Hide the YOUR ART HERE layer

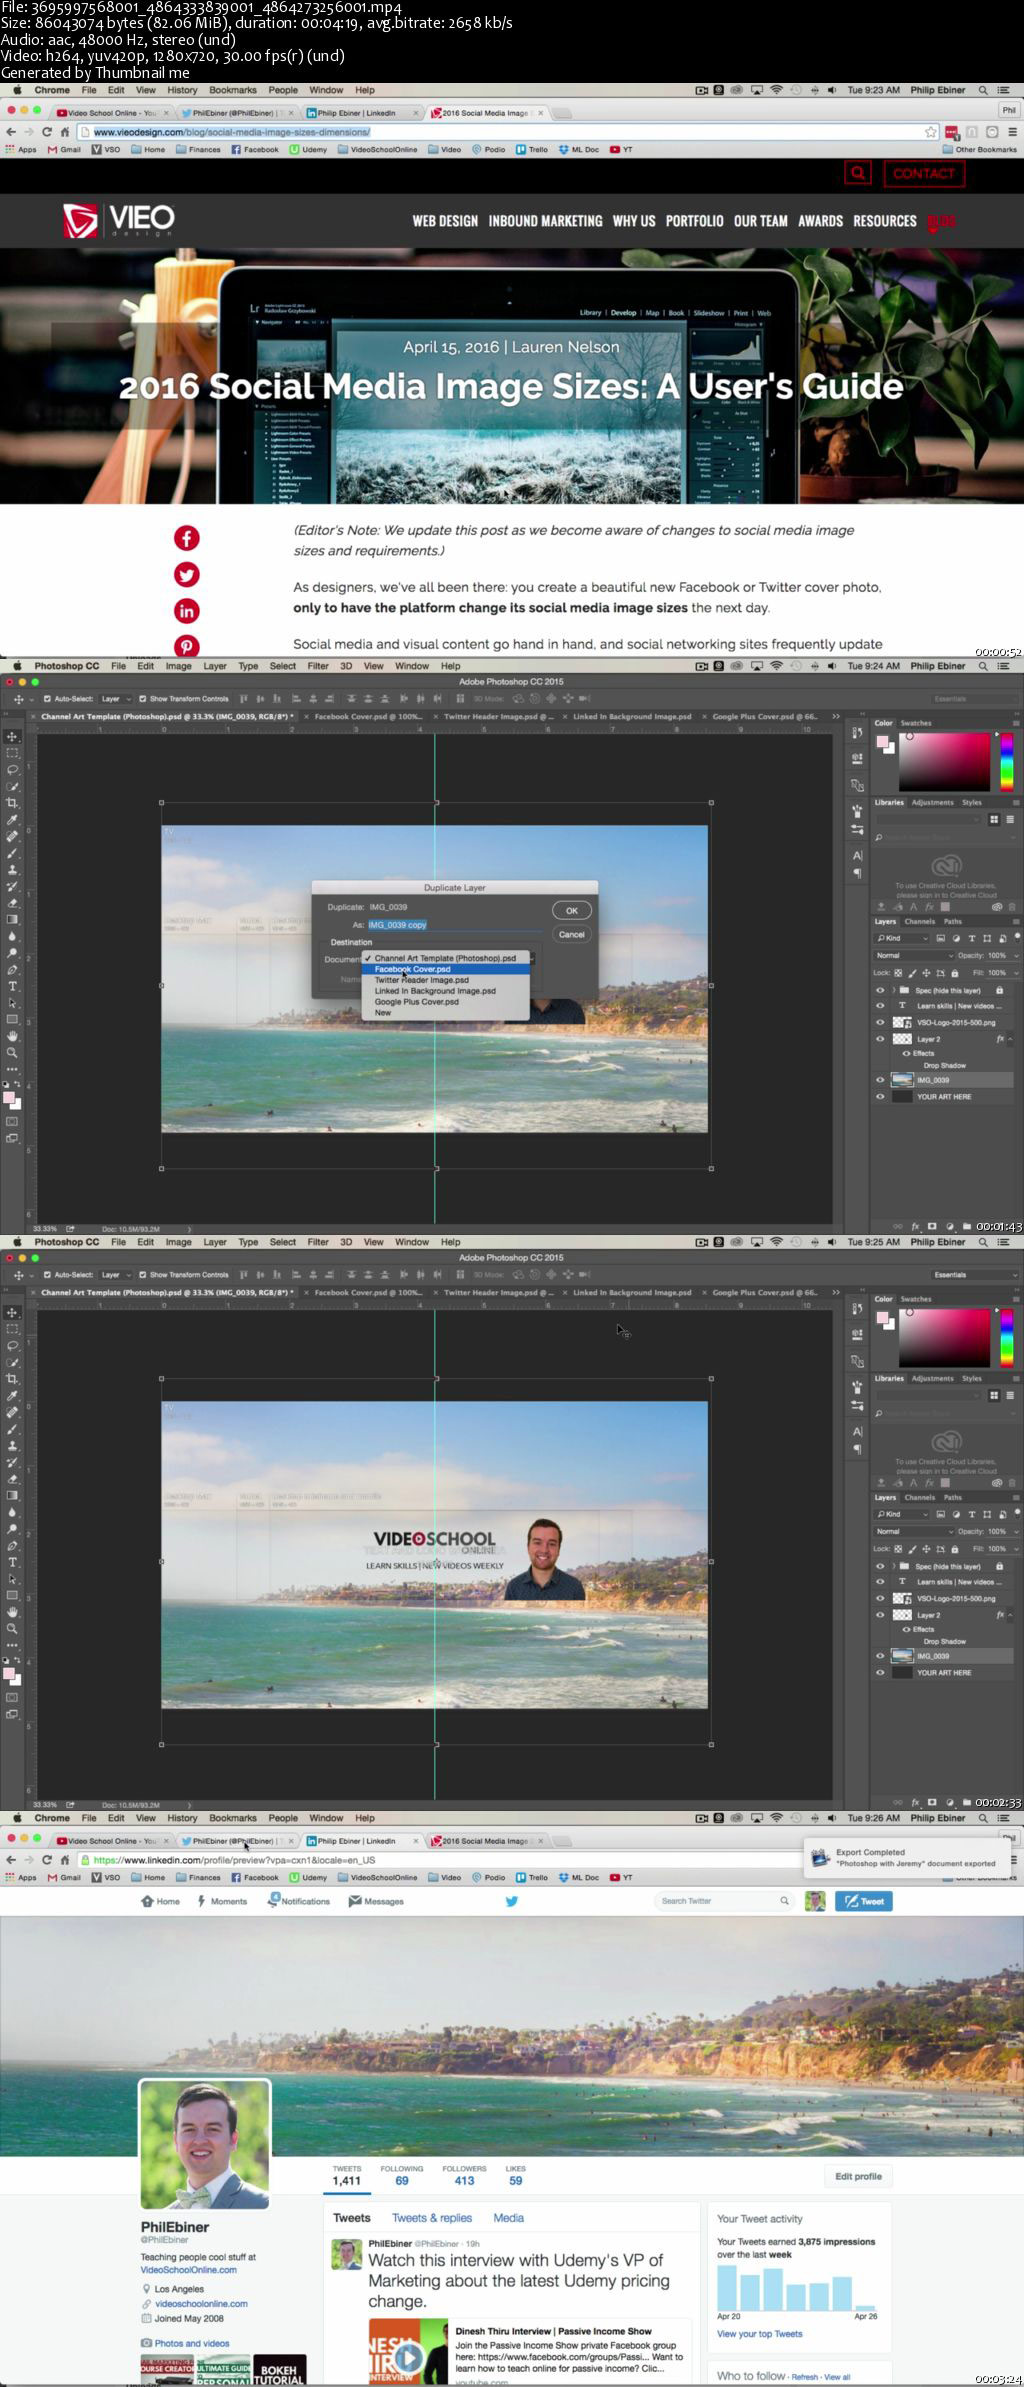click(880, 1672)
